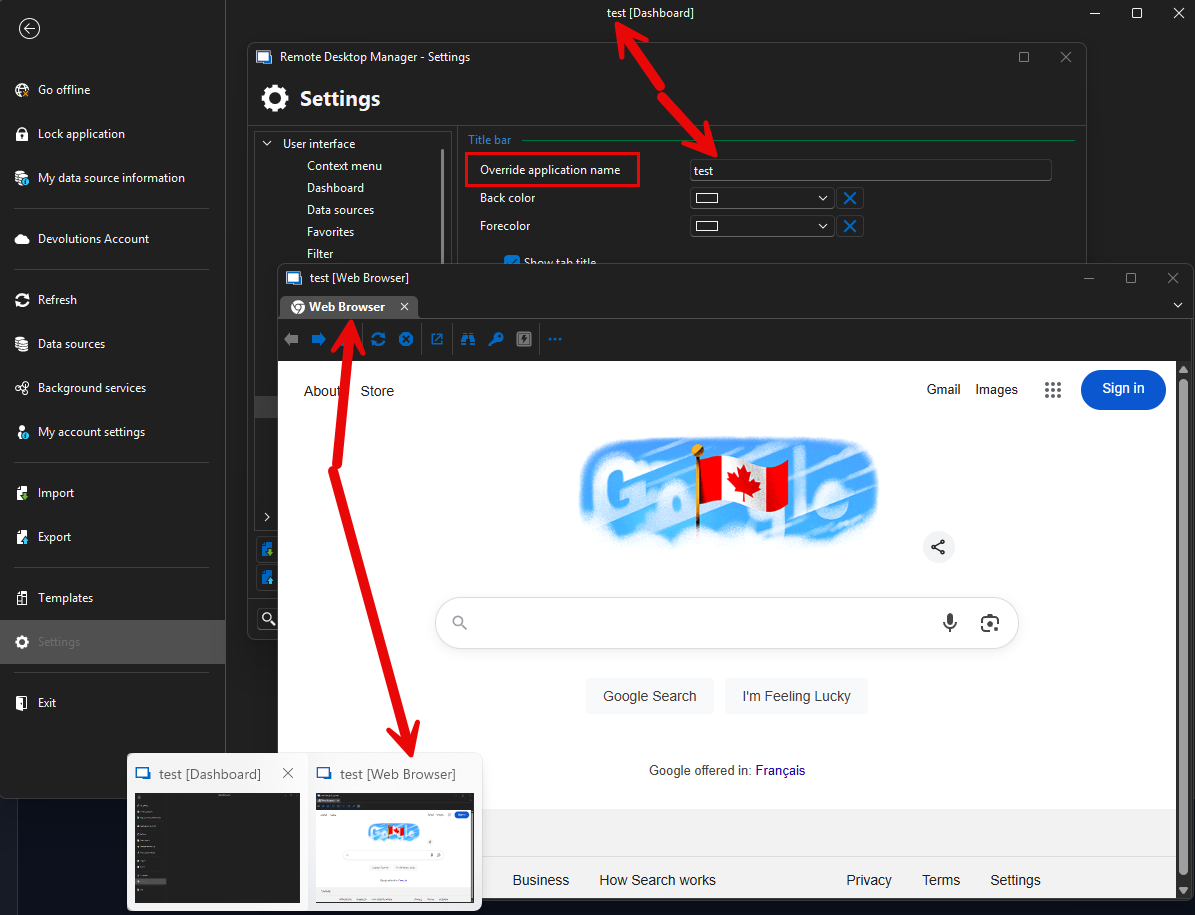Screen dimensions: 1195x915
Task: Open My data source information
Action: tap(112, 178)
